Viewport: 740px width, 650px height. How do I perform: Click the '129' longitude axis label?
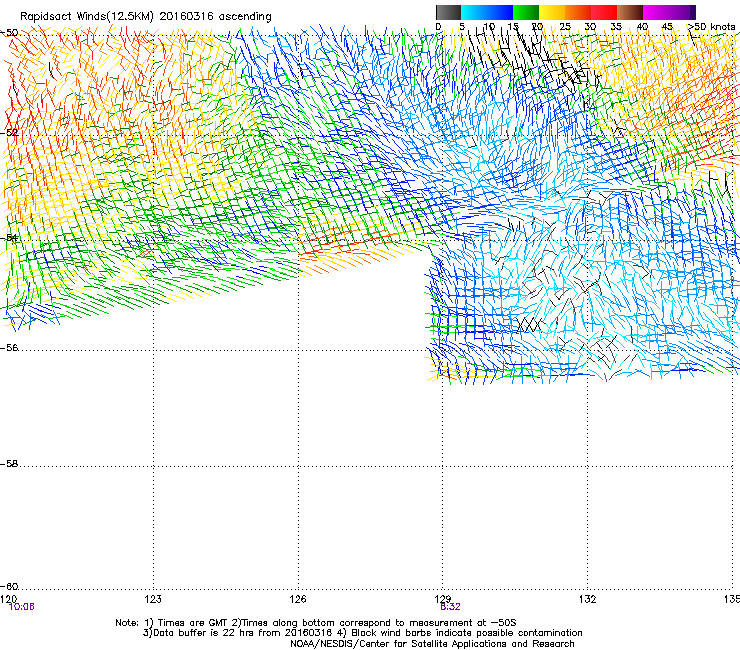pyautogui.click(x=442, y=599)
